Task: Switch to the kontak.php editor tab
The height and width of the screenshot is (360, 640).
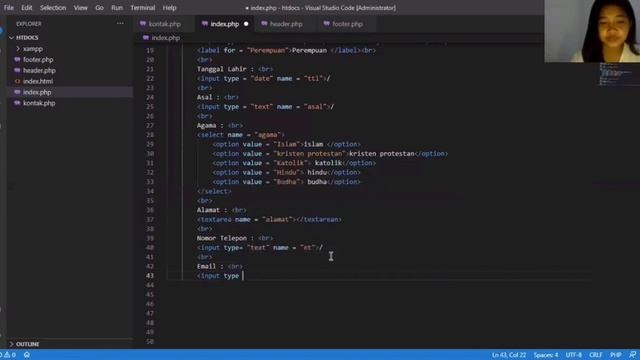Action: point(164,24)
